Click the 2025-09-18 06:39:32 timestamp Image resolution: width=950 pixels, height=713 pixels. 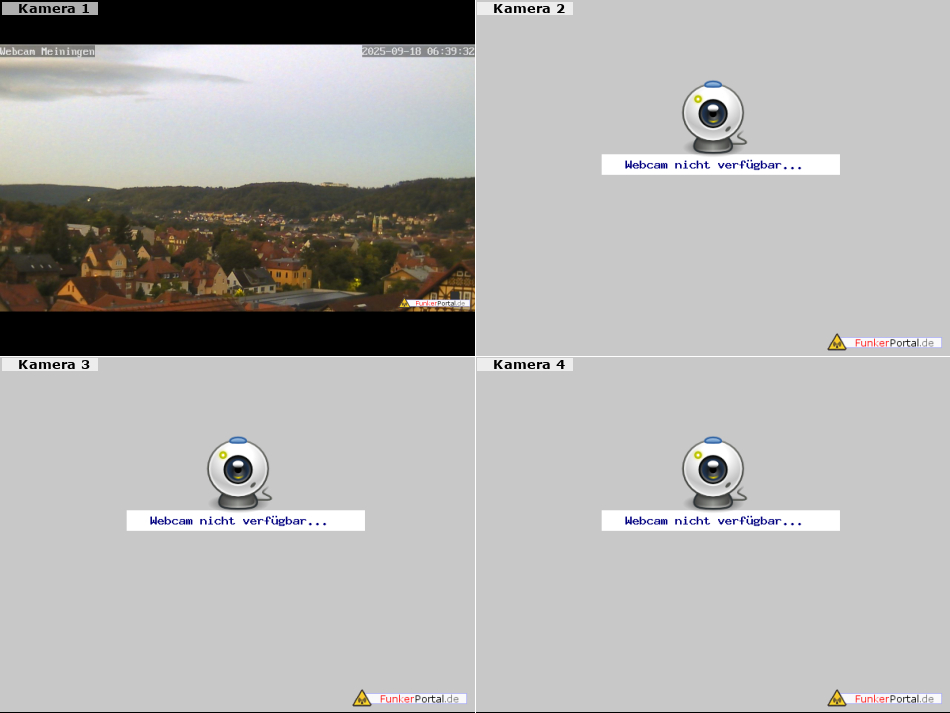pyautogui.click(x=418, y=51)
